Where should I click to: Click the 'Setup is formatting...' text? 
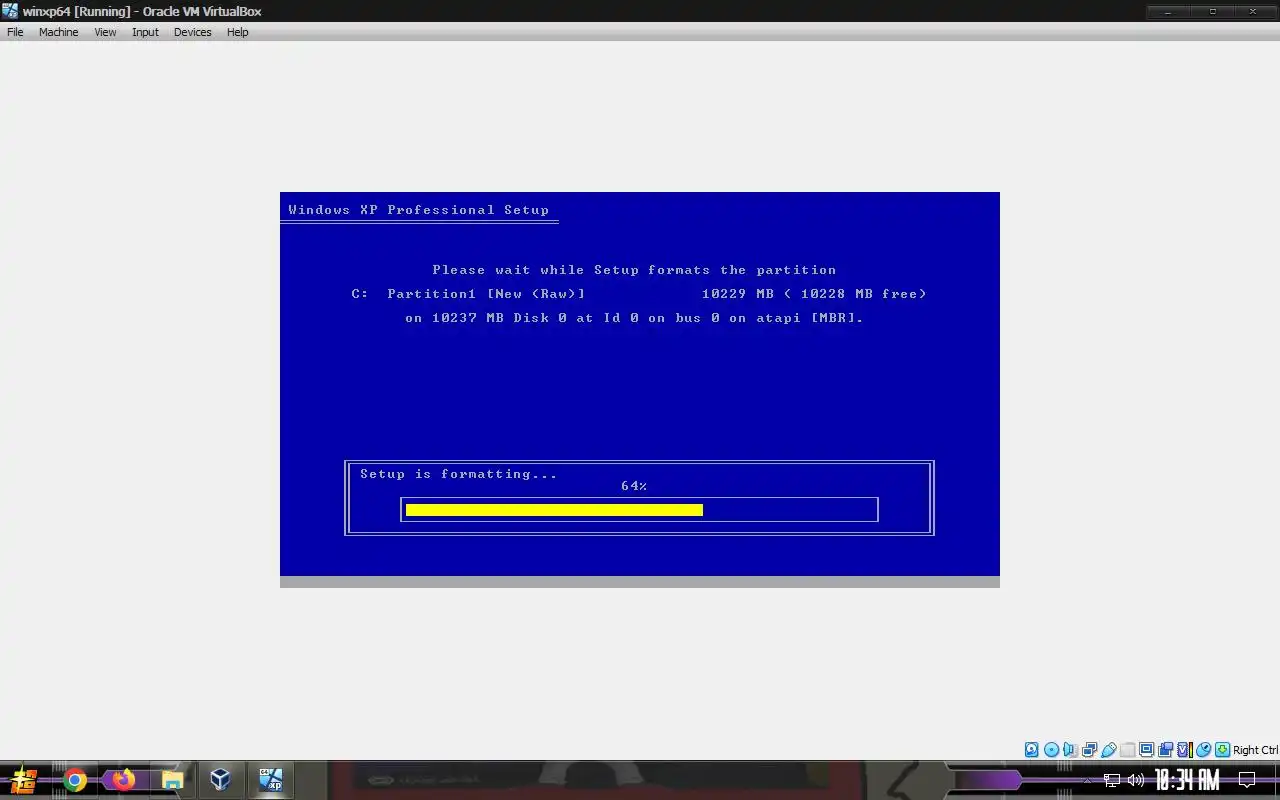coord(459,474)
